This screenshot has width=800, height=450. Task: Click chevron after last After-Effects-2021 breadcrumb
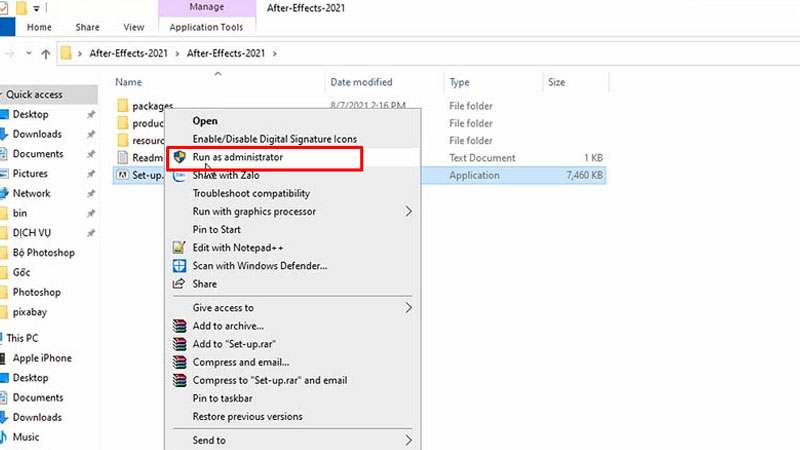tap(274, 54)
